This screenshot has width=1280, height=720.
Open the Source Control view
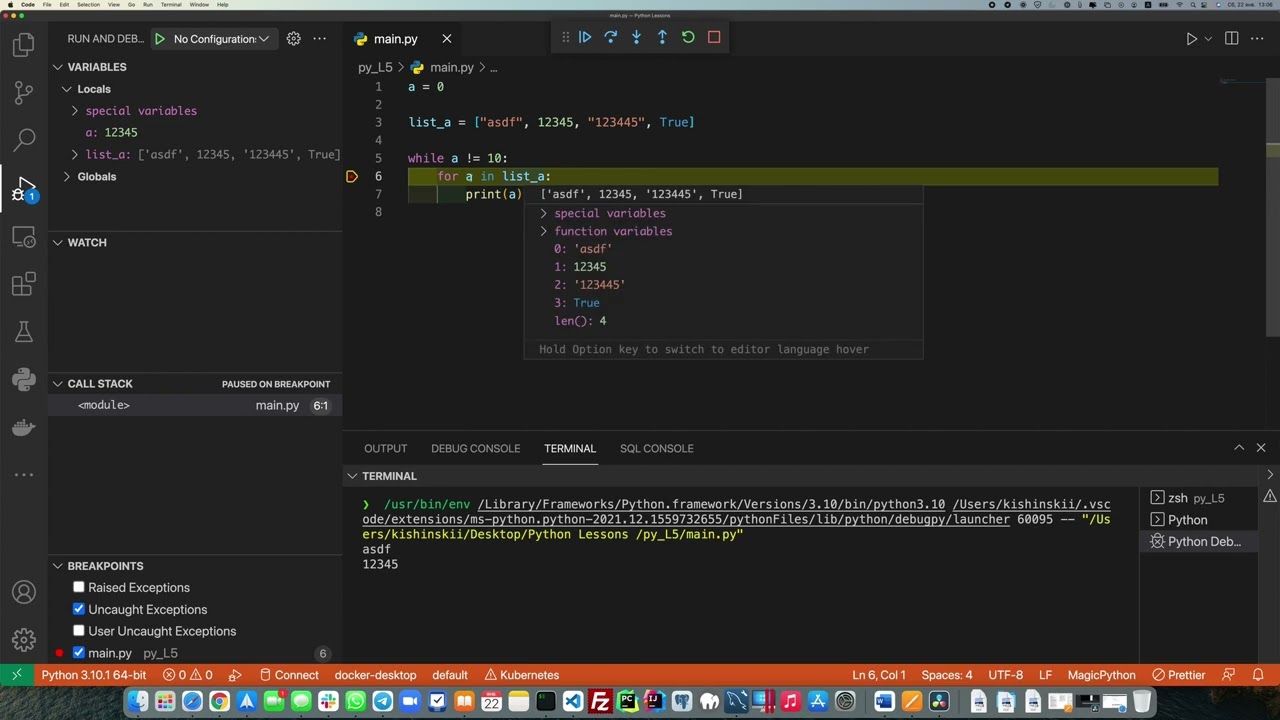pos(24,92)
